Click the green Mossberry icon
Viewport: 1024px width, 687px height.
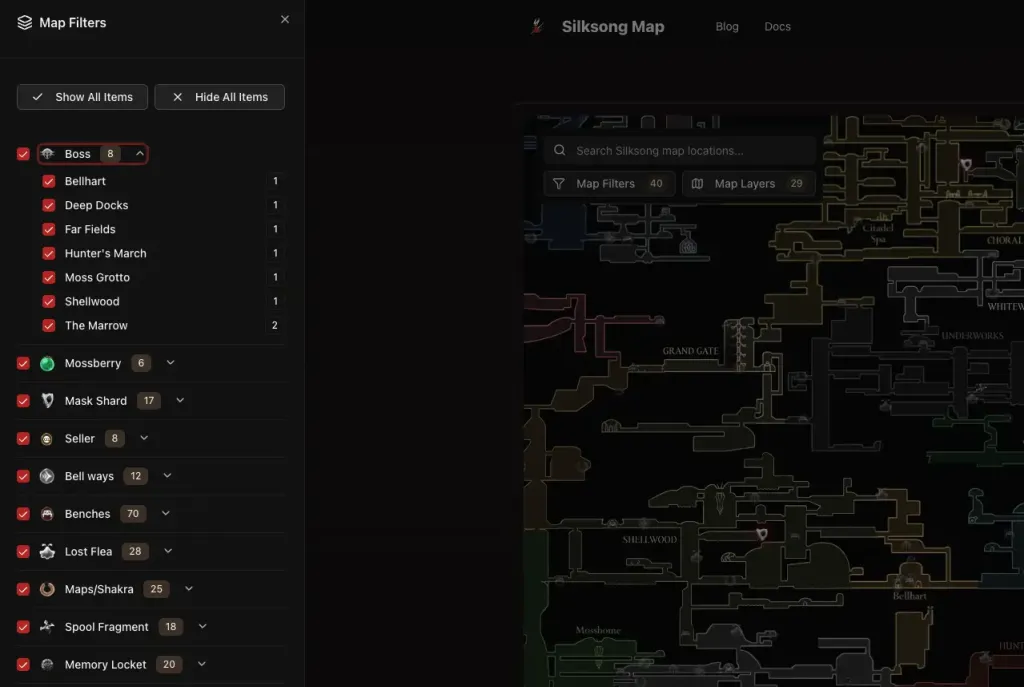(x=47, y=363)
